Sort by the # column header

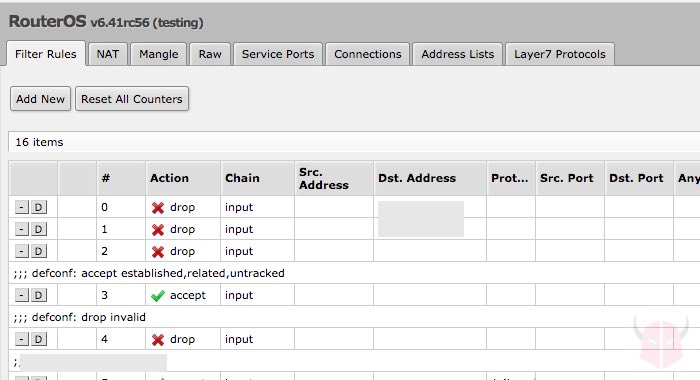pos(121,178)
